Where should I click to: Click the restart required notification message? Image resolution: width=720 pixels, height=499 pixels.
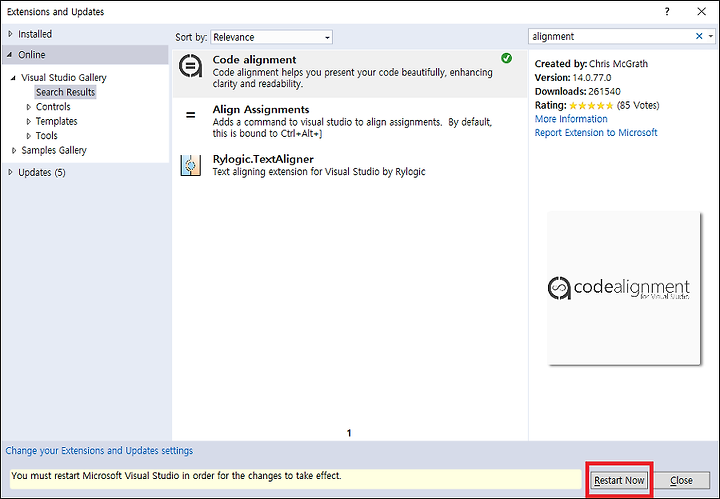click(296, 479)
